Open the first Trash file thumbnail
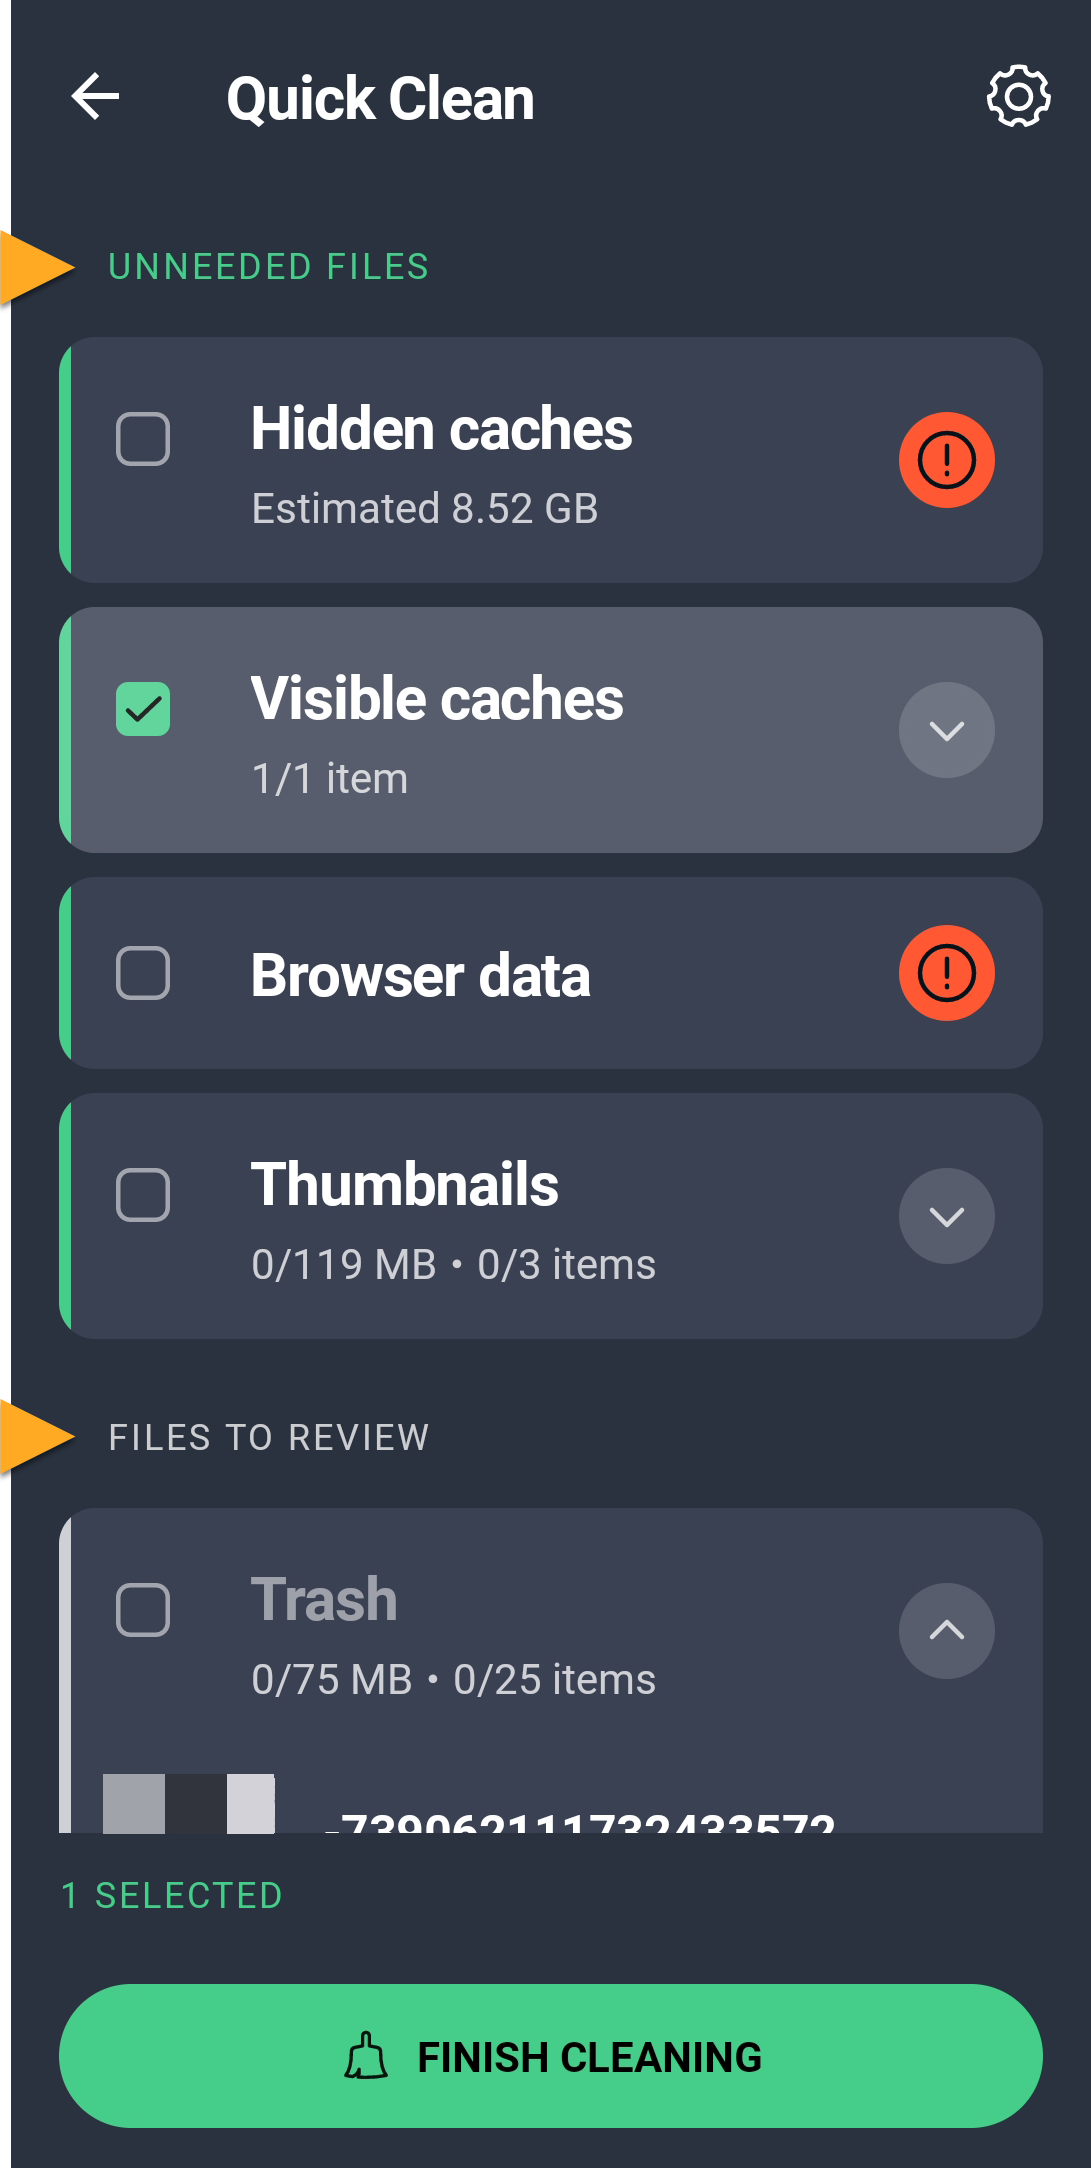Viewport: 1091px width, 2168px height. tap(189, 1804)
